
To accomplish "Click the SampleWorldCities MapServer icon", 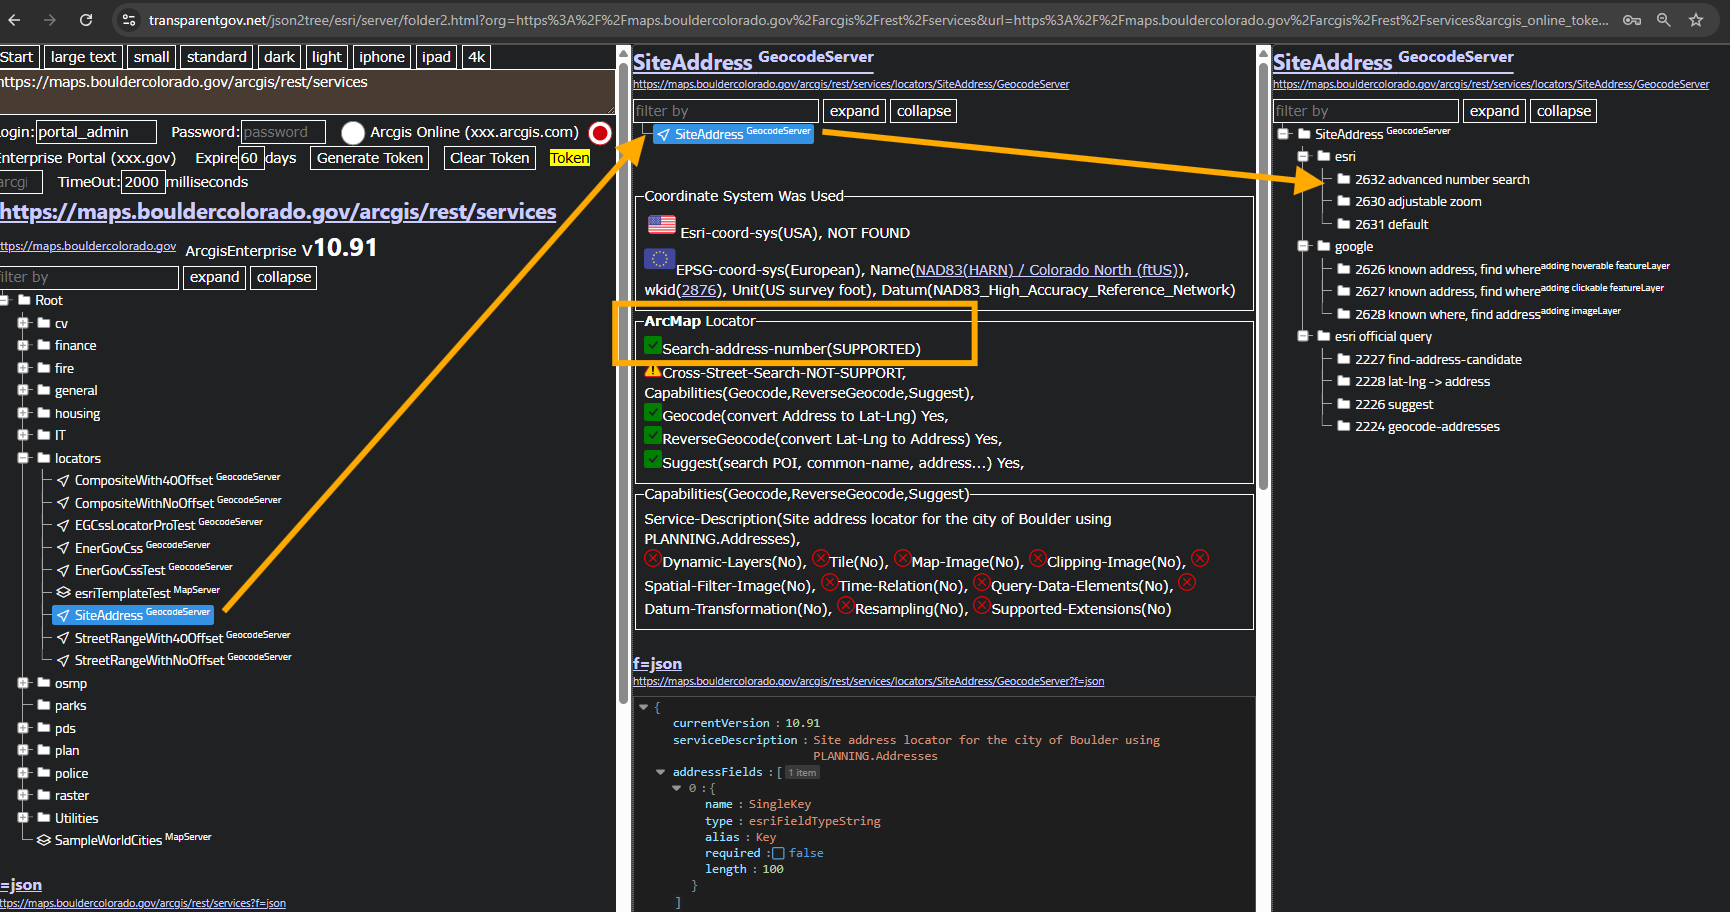I will (x=44, y=840).
